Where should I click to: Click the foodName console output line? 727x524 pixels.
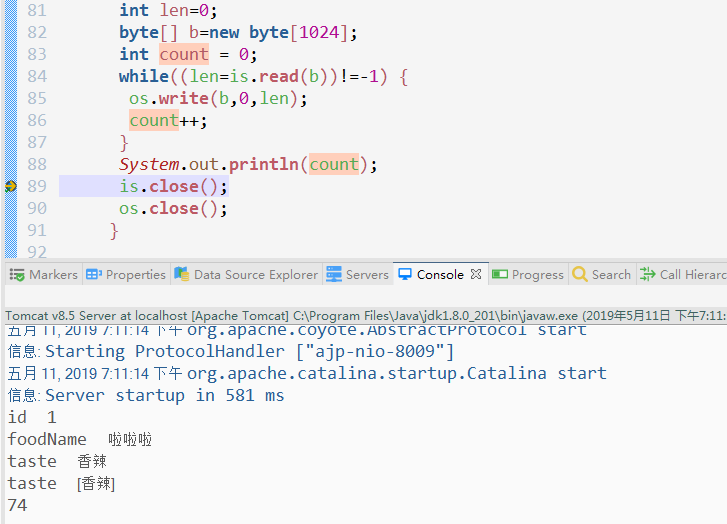[x=80, y=439]
